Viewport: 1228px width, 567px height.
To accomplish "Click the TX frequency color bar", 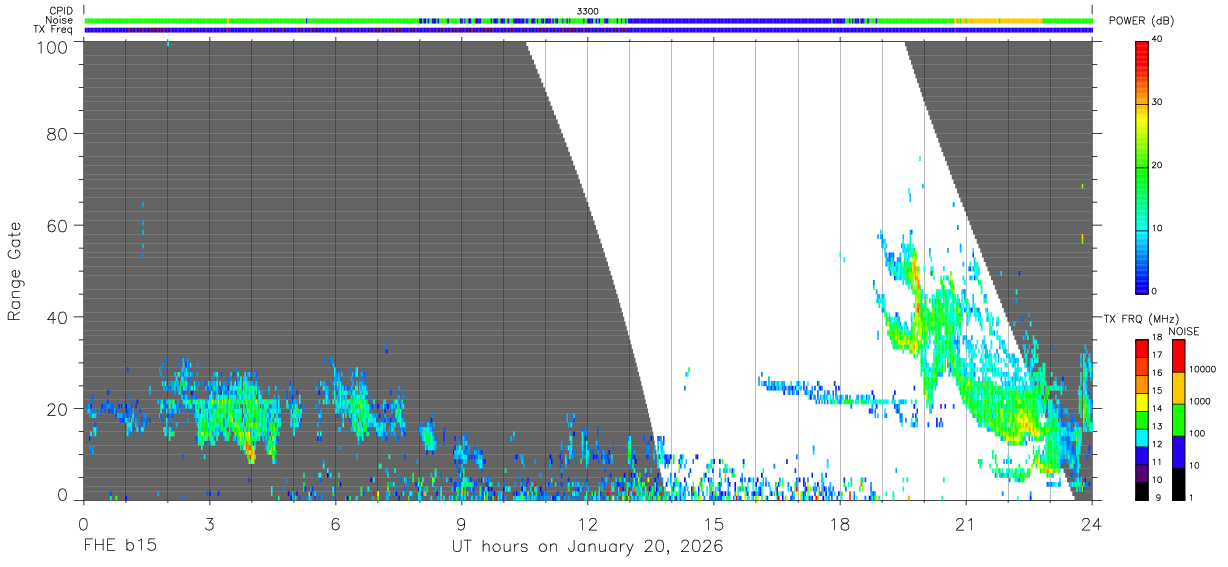I will point(1141,419).
